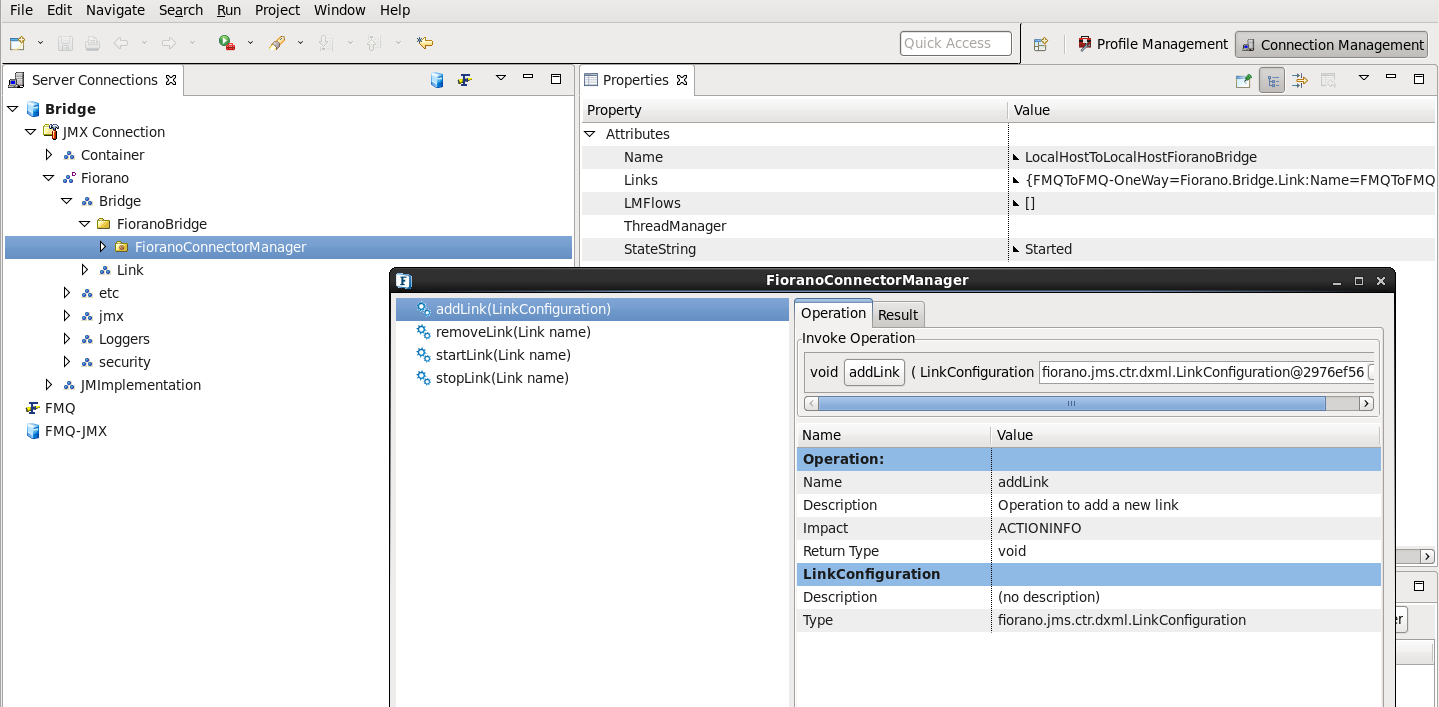This screenshot has height=707, width=1439.
Task: Click the Invoke Operation horizontal scrollbar thumb
Action: tap(1072, 403)
